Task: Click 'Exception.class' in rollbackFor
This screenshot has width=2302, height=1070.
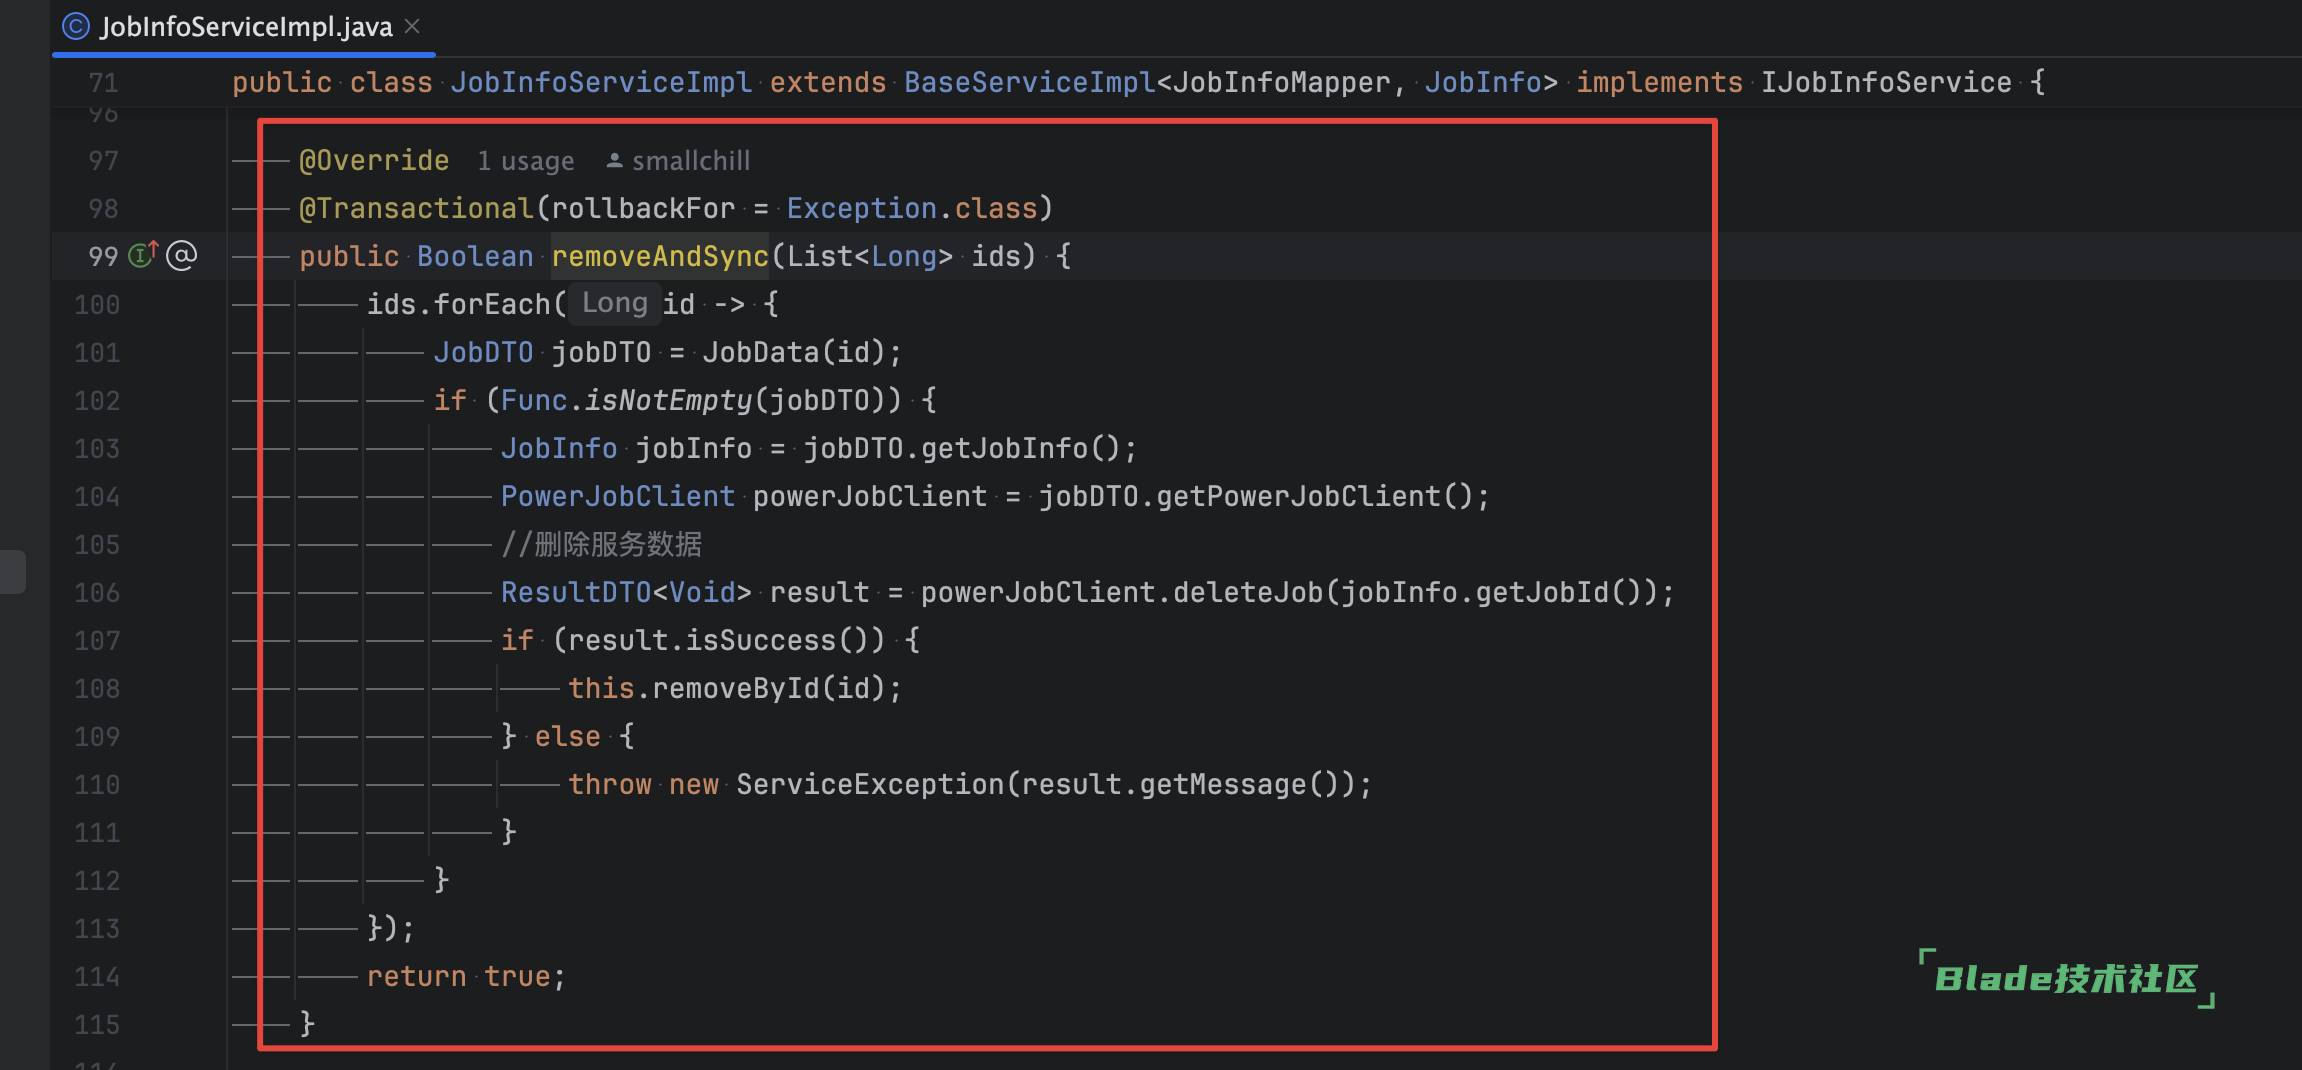Action: click(x=912, y=208)
